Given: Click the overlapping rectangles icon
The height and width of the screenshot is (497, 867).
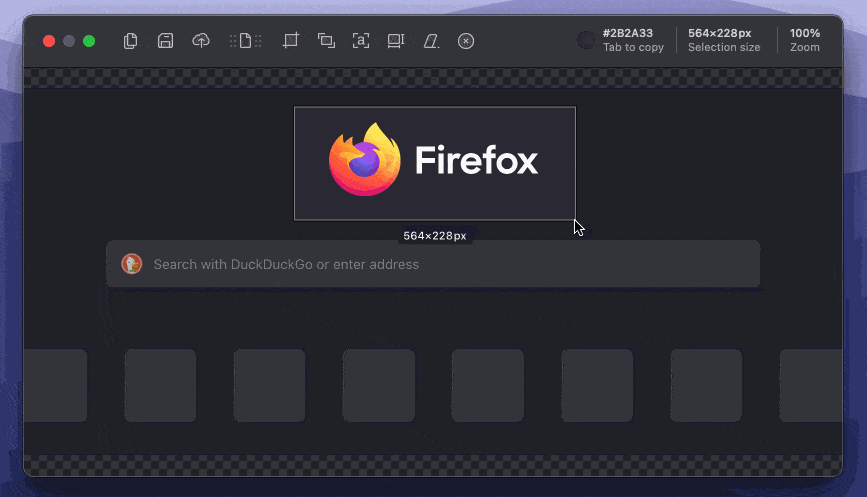Looking at the screenshot, I should (326, 41).
